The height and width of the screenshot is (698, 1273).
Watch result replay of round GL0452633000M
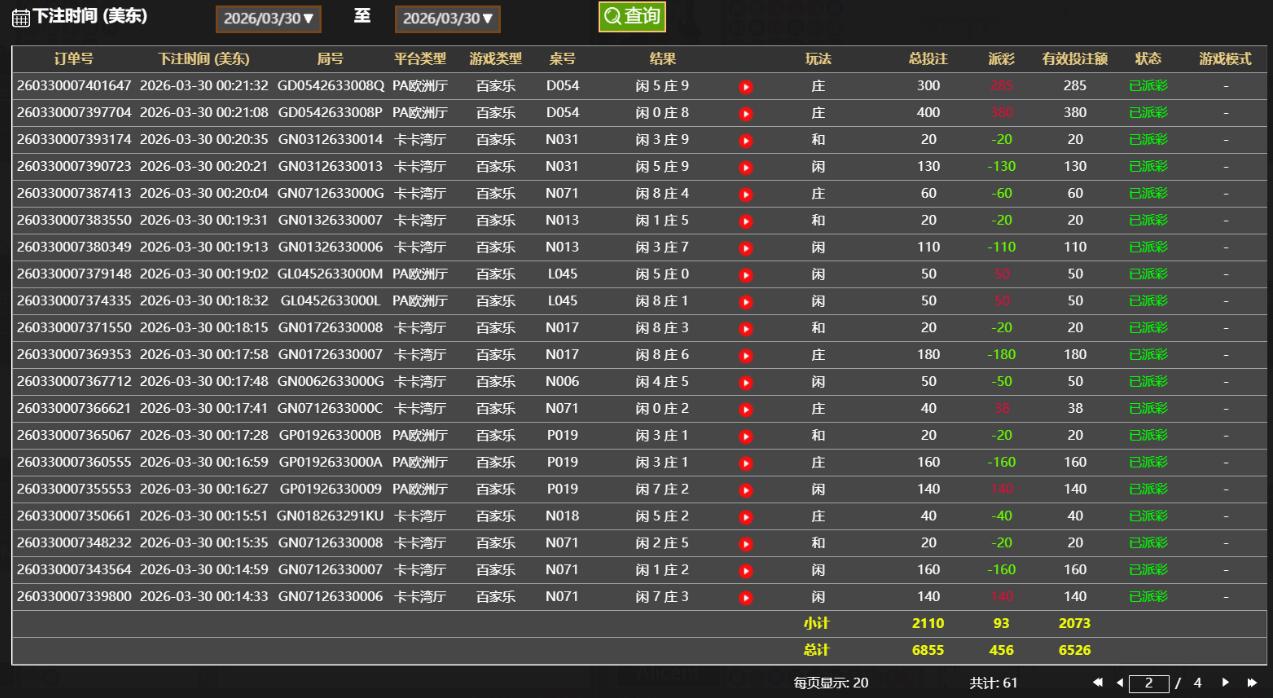click(745, 275)
